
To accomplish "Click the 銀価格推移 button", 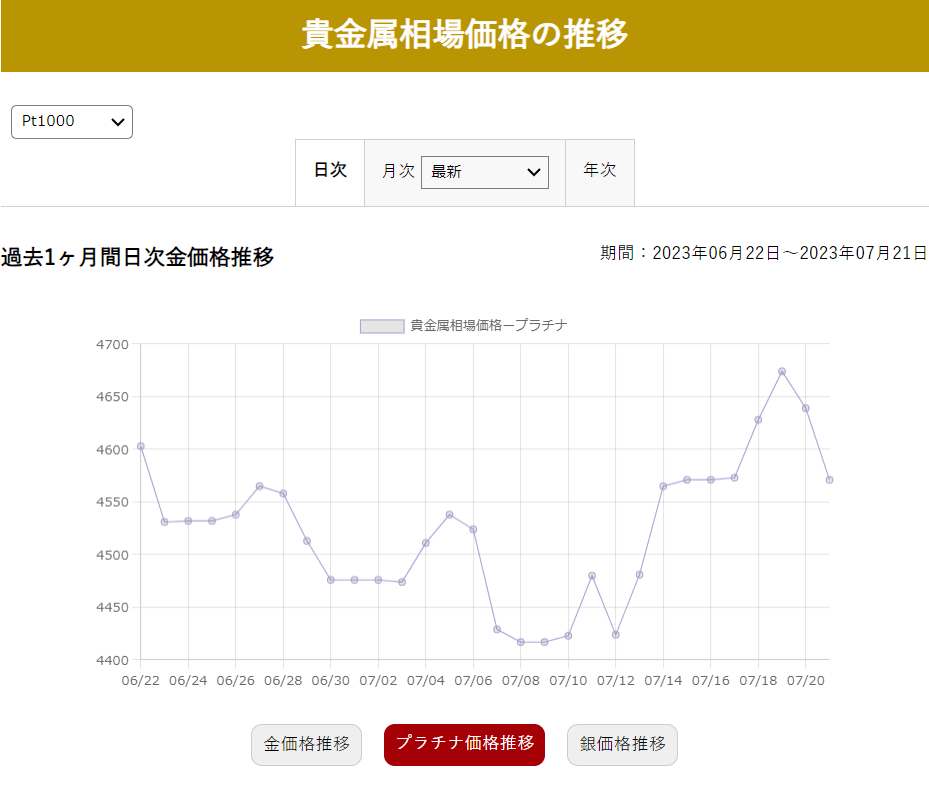I will point(622,744).
